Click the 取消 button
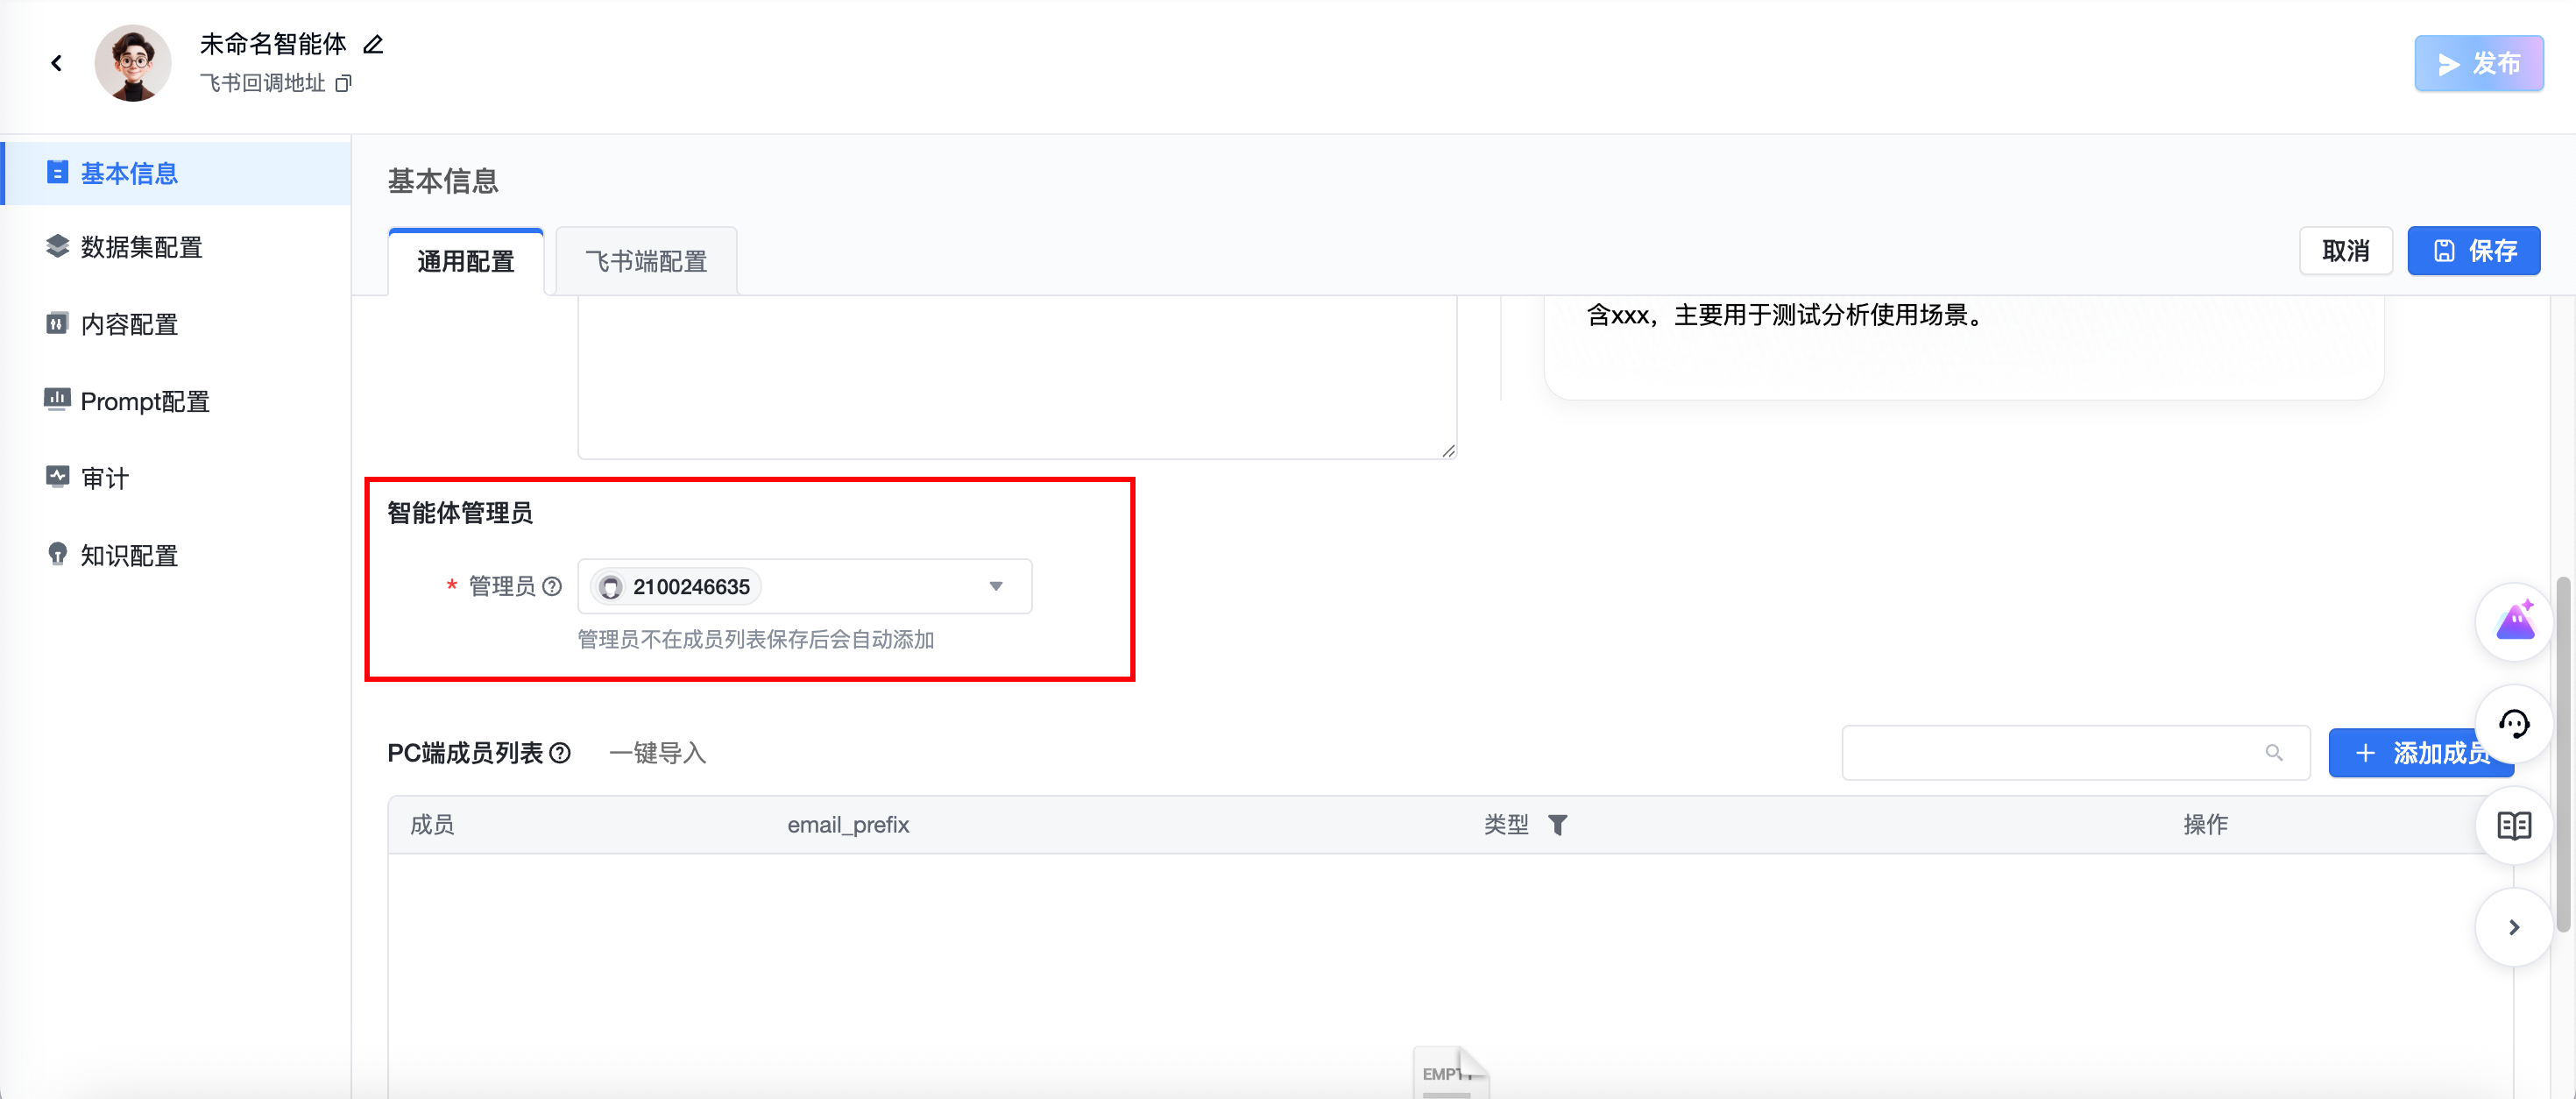This screenshot has height=1099, width=2576. [2345, 251]
